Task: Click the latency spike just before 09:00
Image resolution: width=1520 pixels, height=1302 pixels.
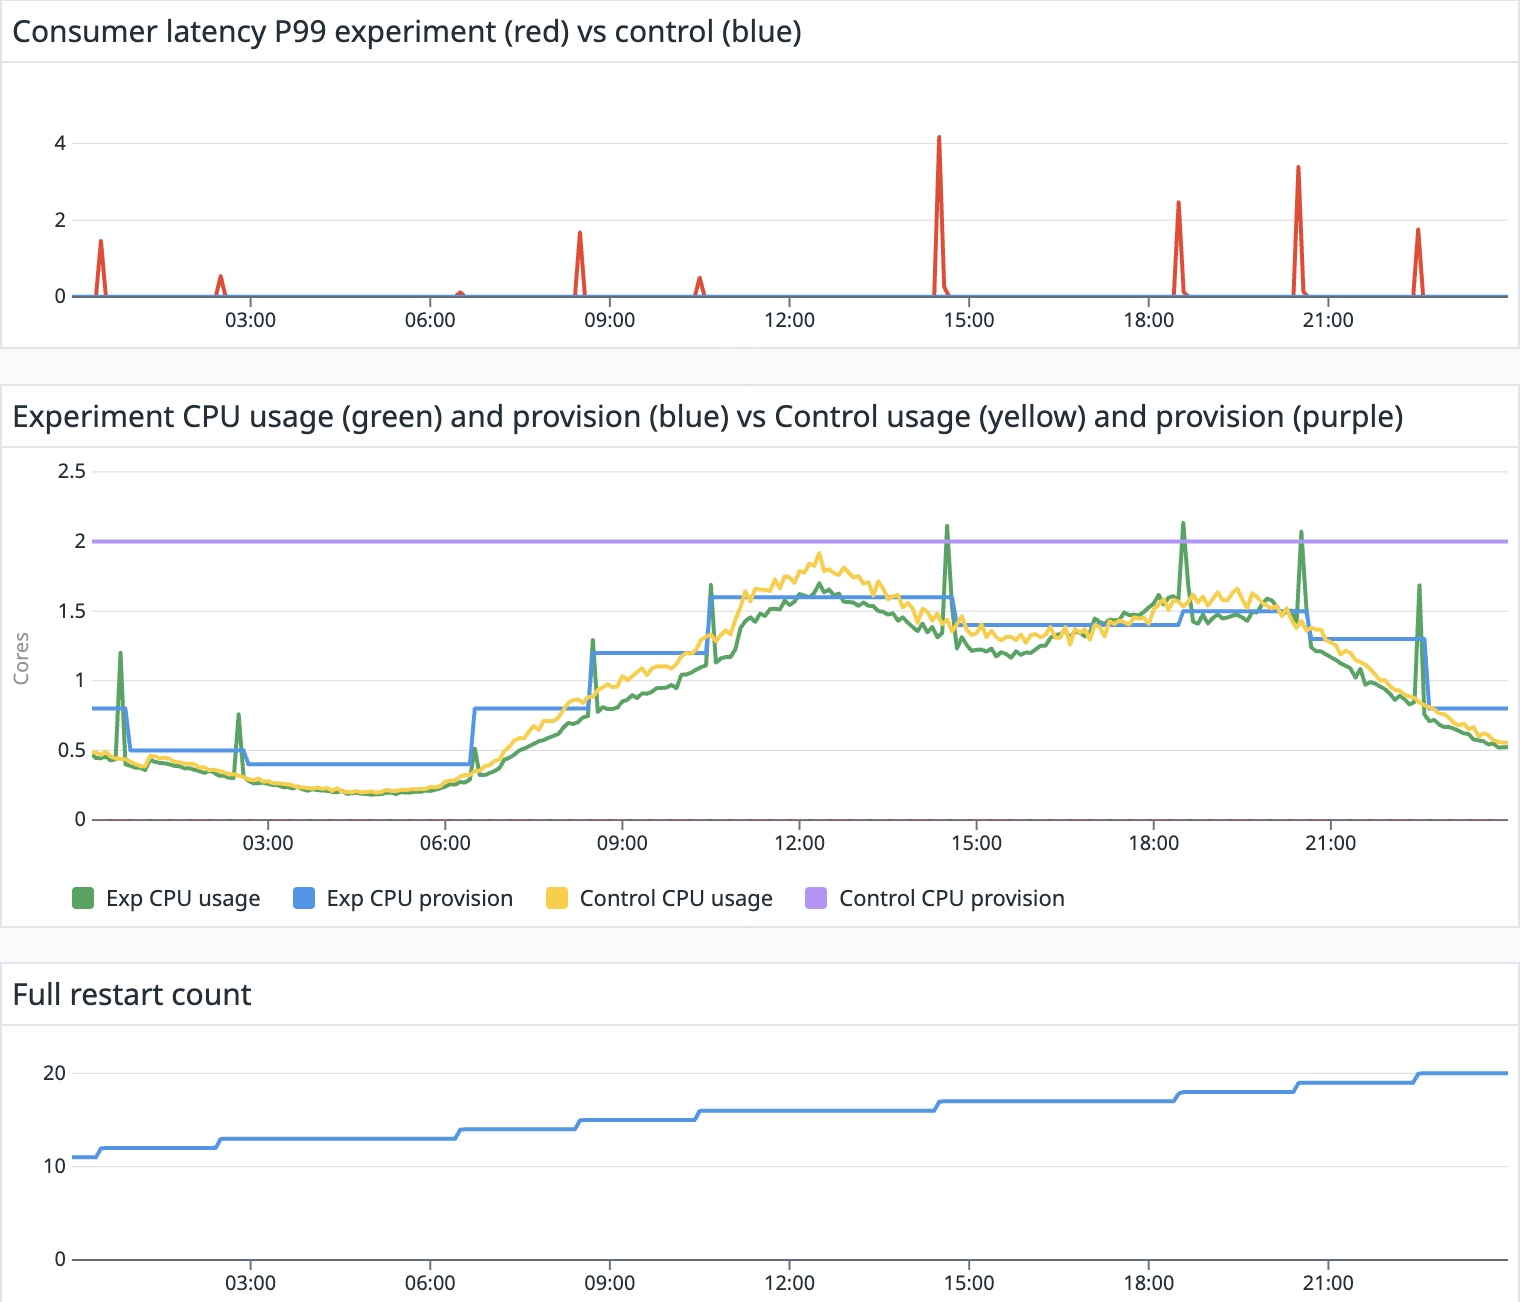Action: [580, 235]
